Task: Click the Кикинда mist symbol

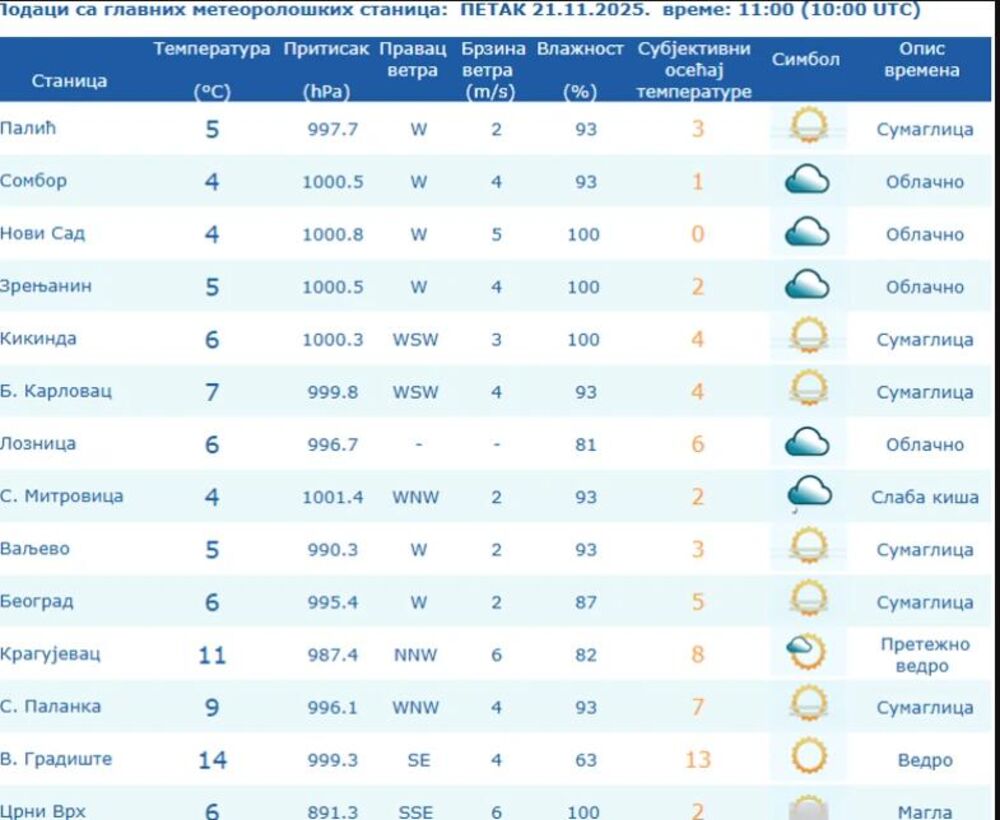Action: pos(808,336)
